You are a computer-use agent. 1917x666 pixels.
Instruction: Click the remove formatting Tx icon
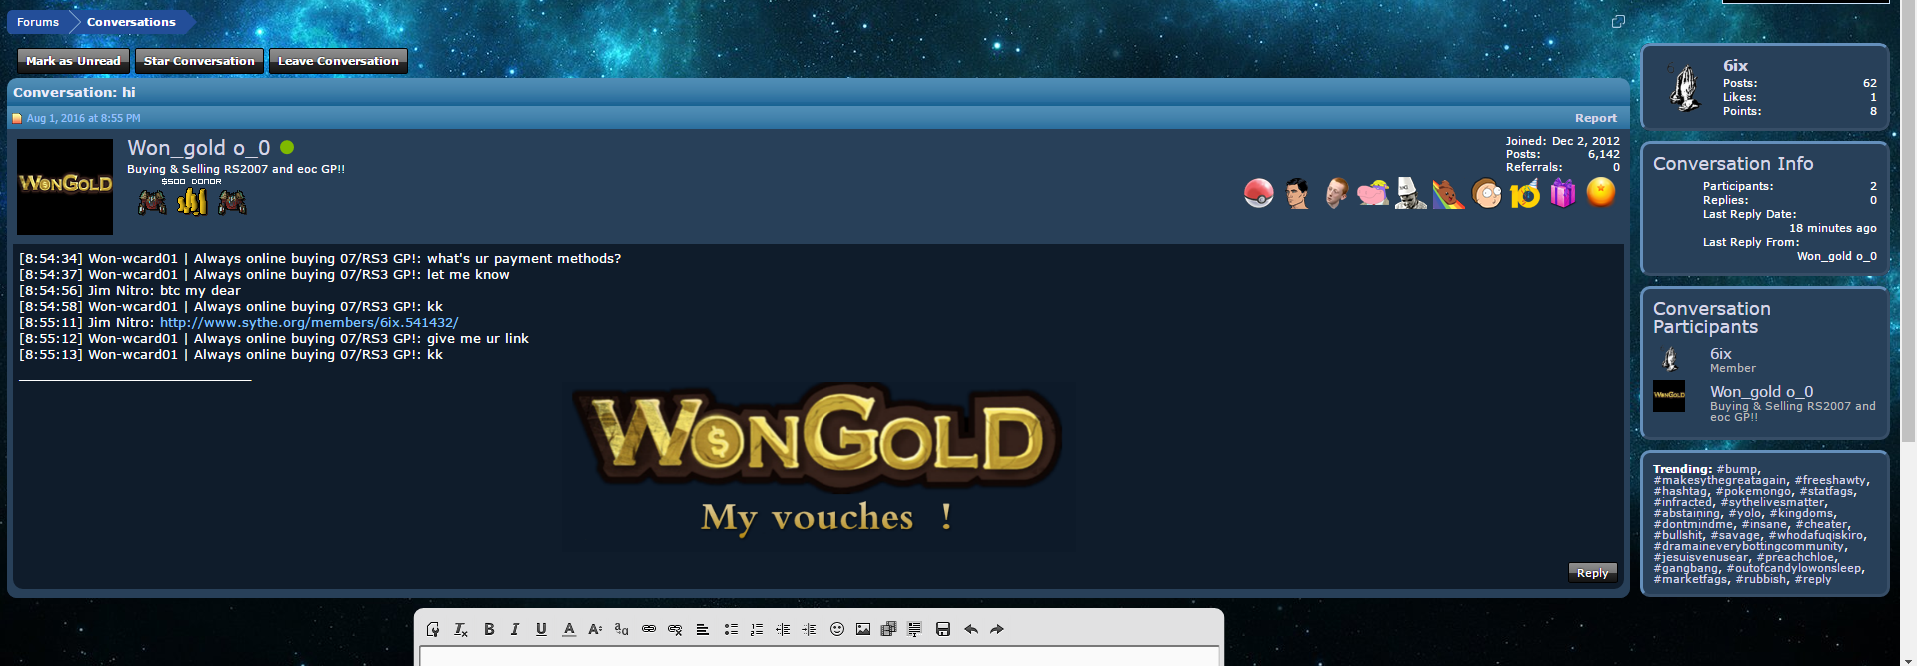coord(461,629)
